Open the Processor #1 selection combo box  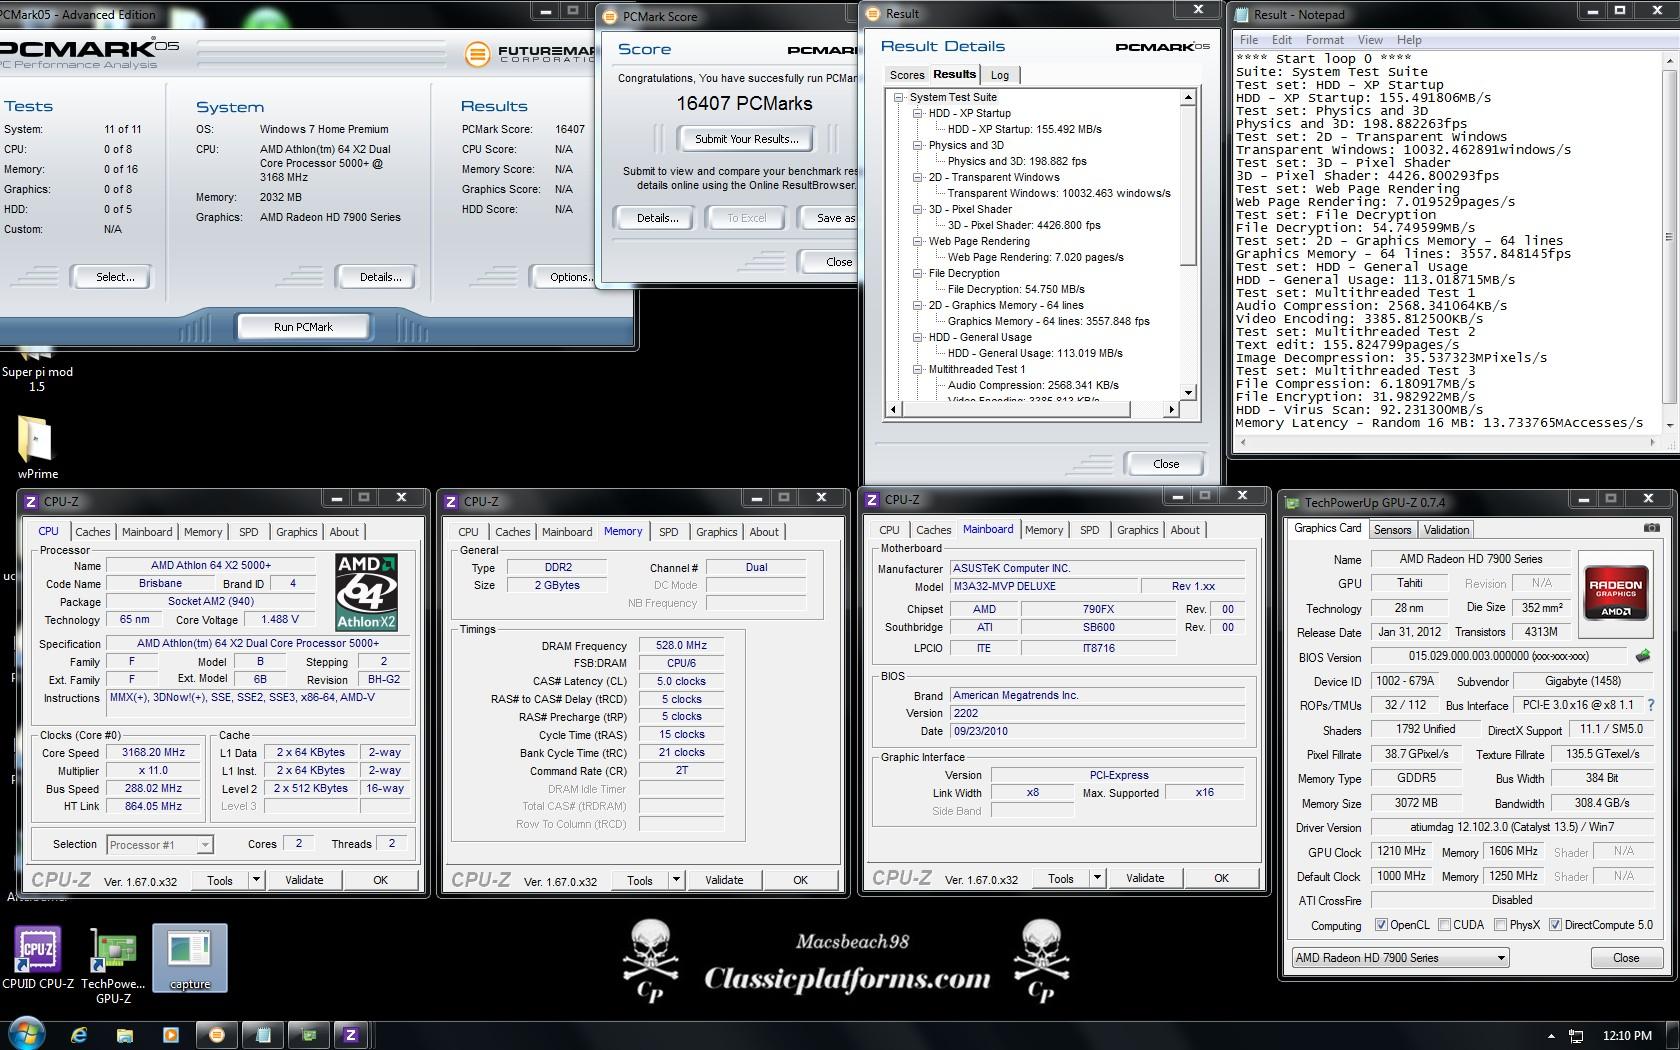coord(159,845)
